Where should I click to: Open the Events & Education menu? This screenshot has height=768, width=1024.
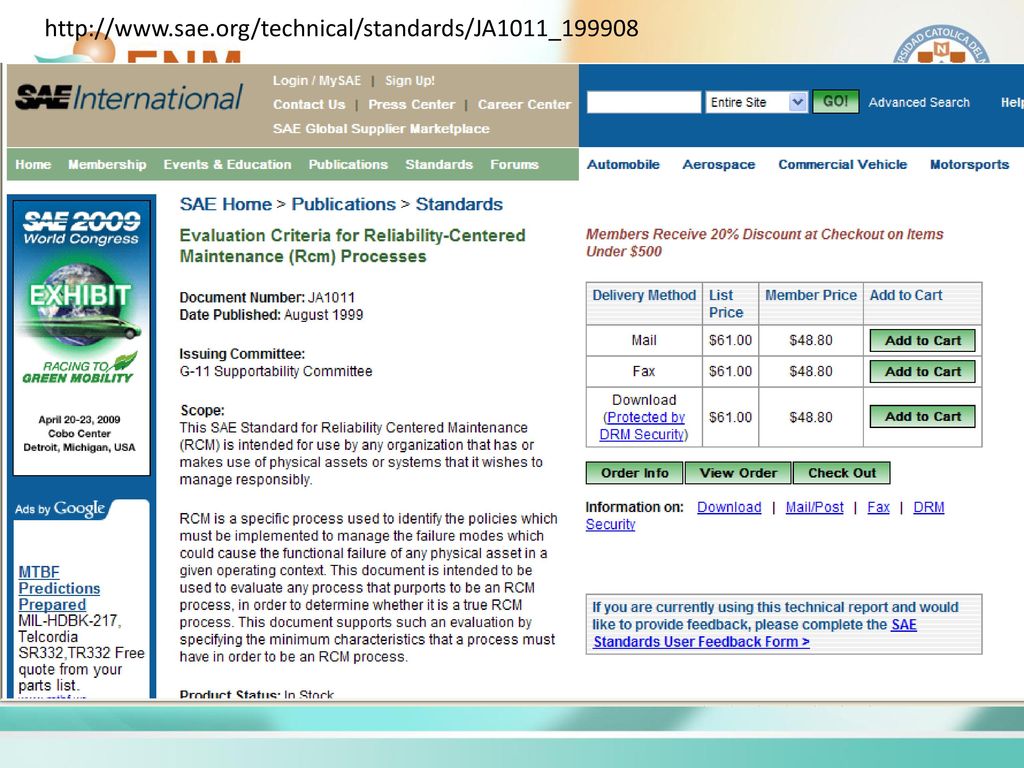coord(227,165)
